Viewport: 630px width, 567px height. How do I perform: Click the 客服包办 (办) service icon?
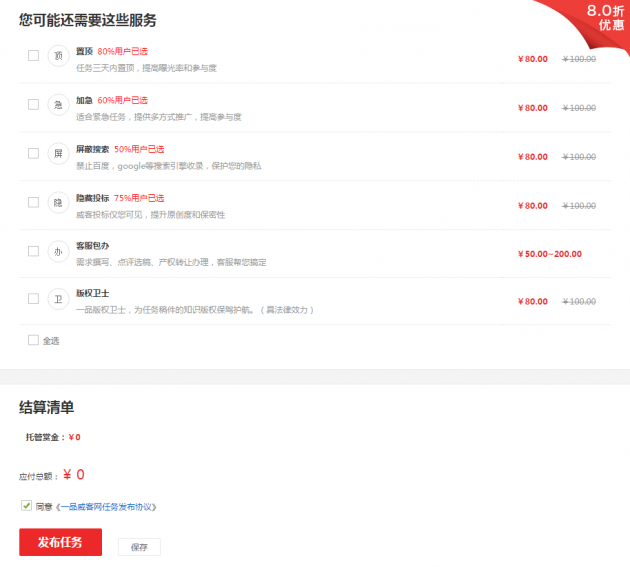(x=57, y=252)
